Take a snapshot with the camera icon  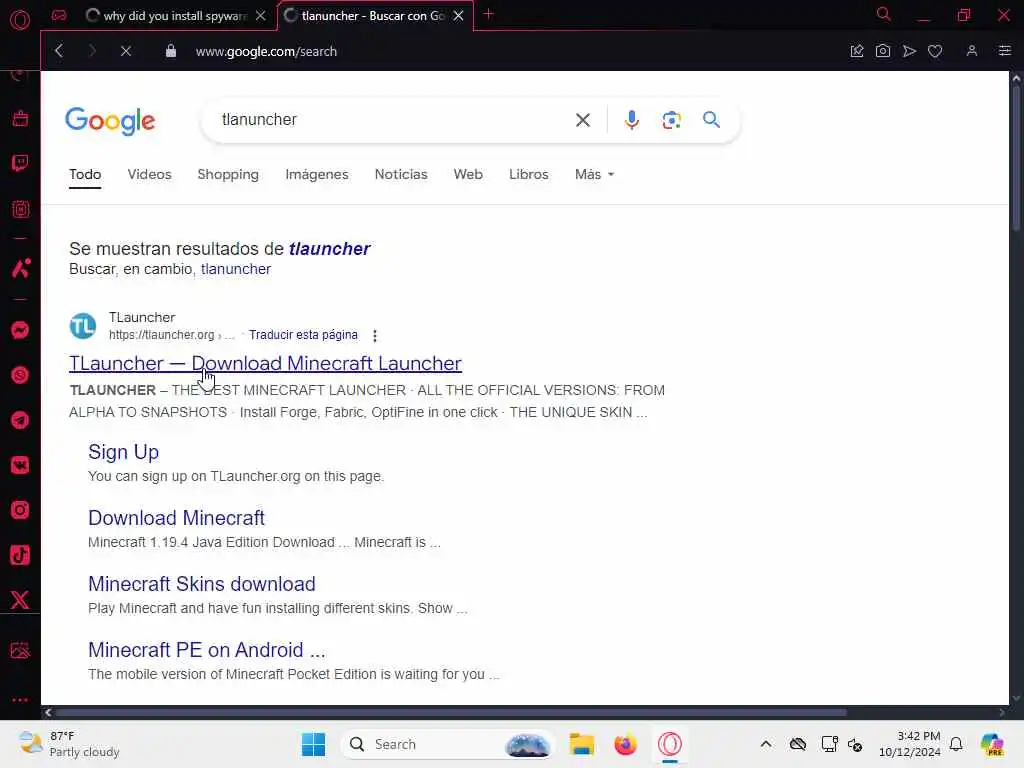[883, 51]
